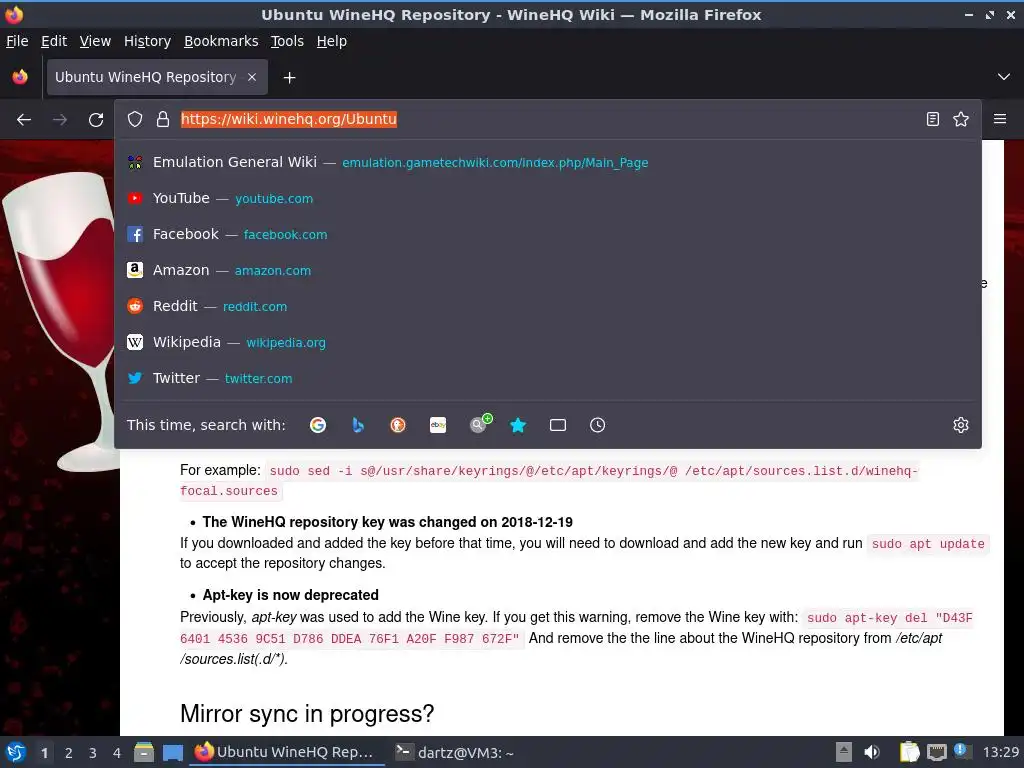Expand the list all tabs chevron

(x=1004, y=77)
